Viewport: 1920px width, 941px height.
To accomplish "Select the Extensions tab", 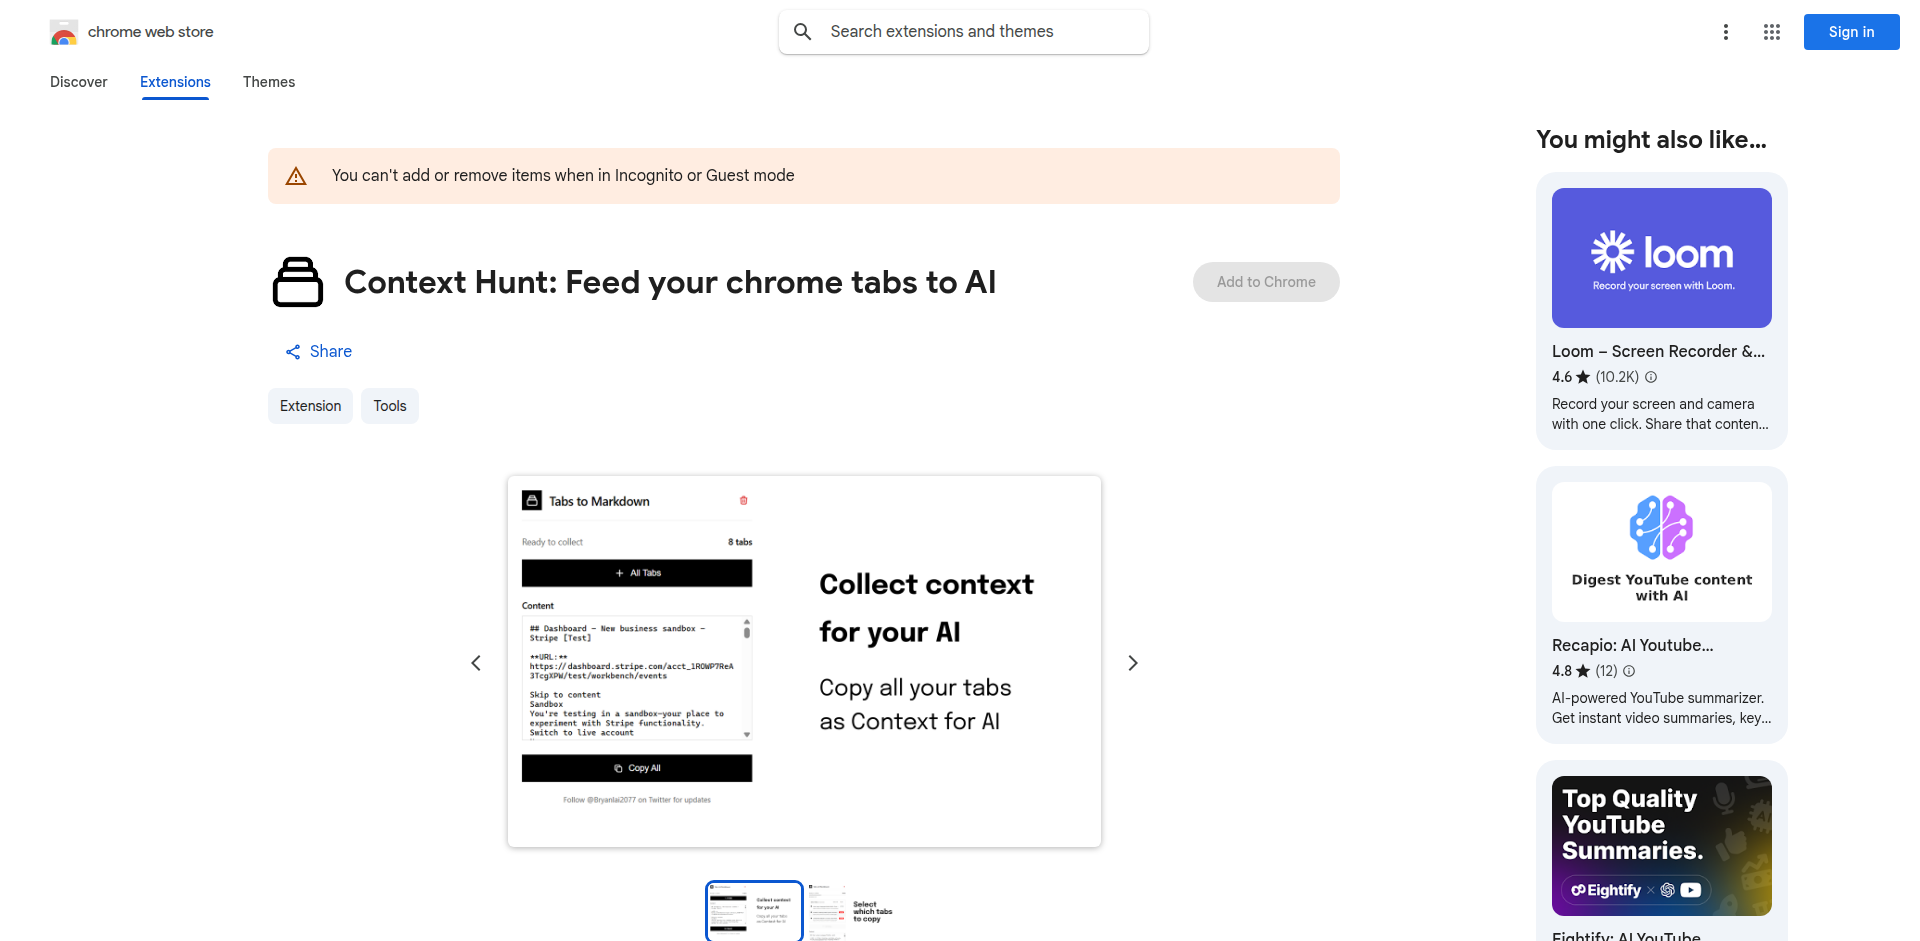I will pyautogui.click(x=175, y=82).
